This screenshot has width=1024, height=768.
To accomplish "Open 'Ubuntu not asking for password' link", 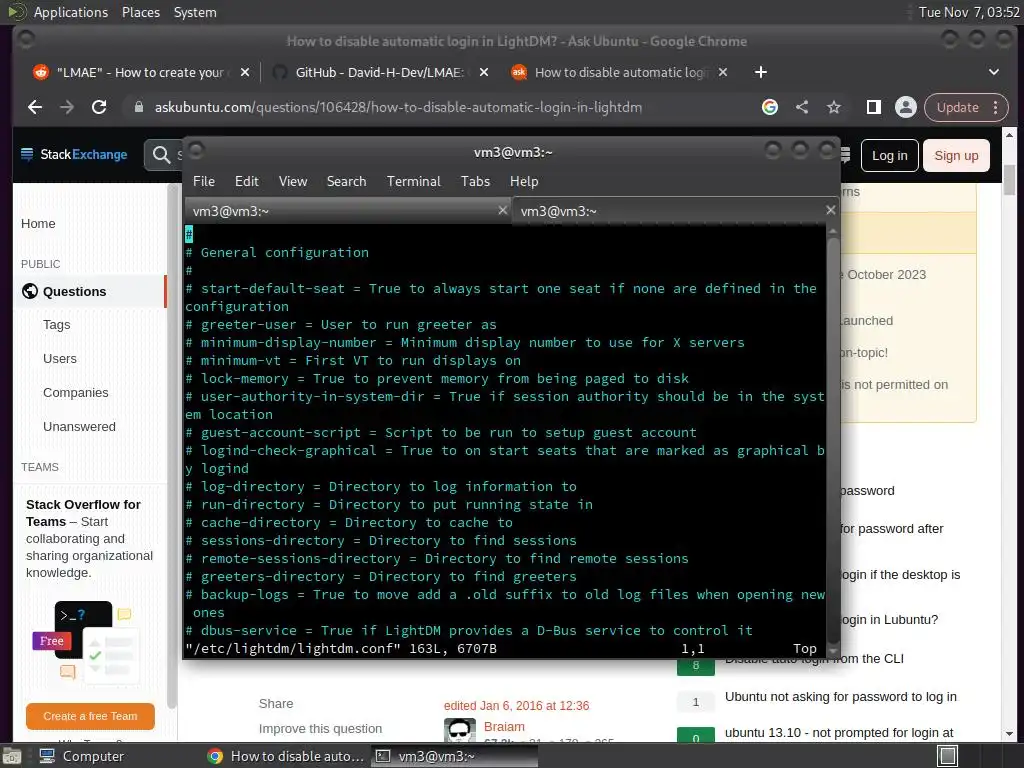I will 840,697.
